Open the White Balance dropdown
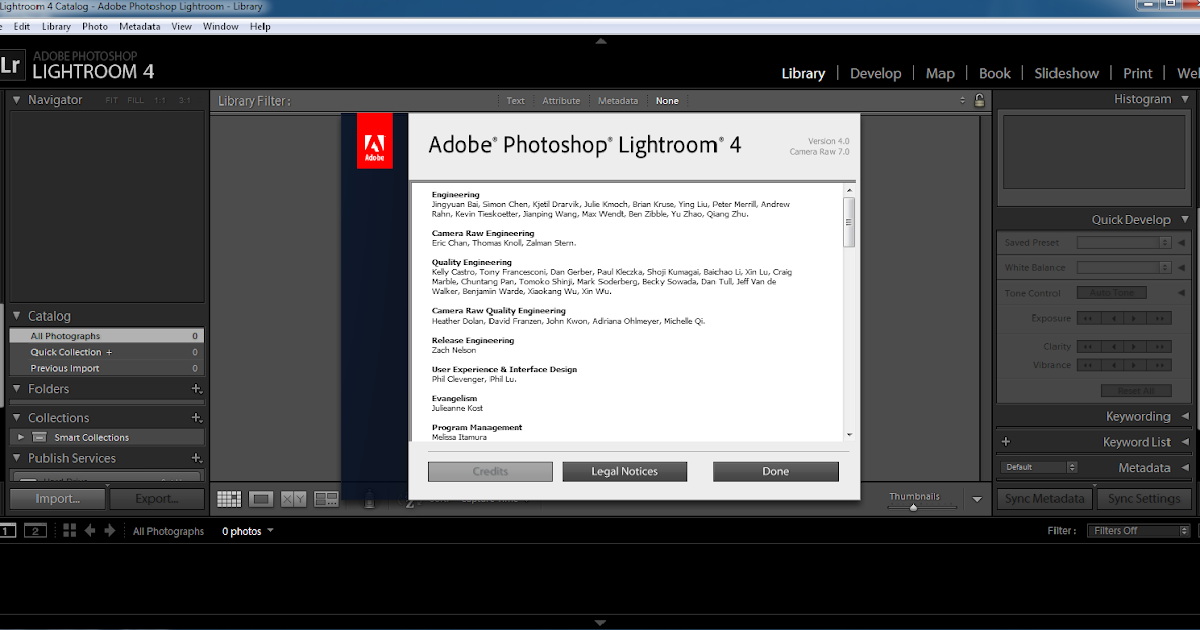Viewport: 1200px width, 630px height. [x=1124, y=267]
